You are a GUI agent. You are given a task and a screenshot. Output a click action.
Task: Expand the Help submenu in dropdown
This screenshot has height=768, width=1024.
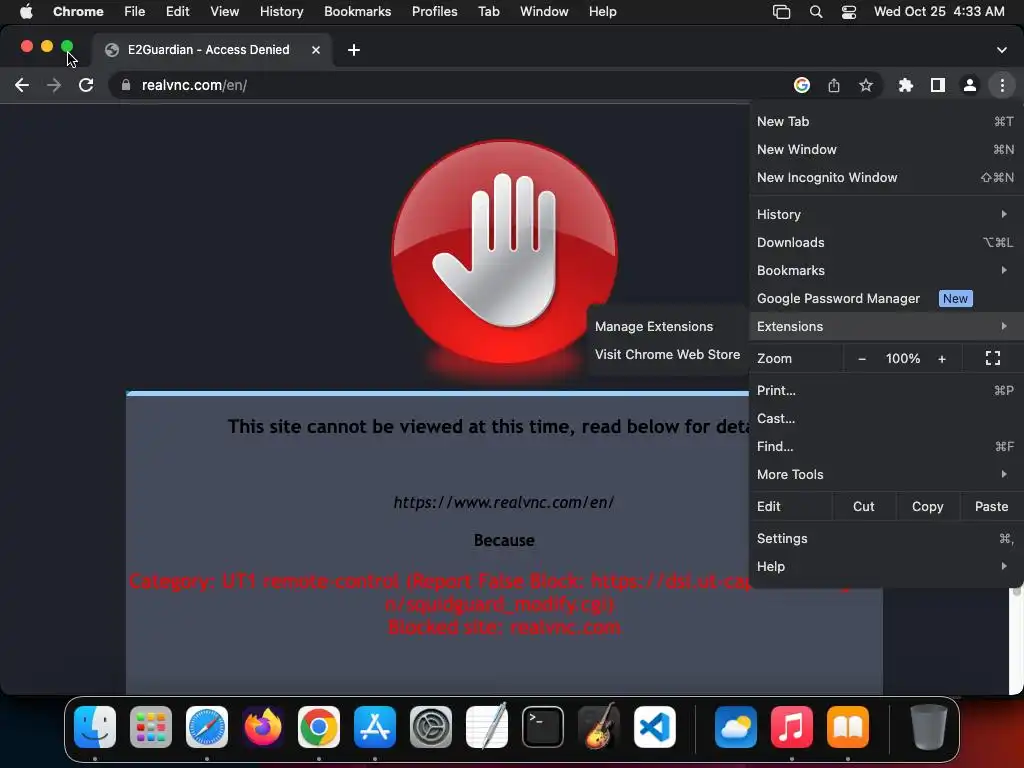pos(885,567)
